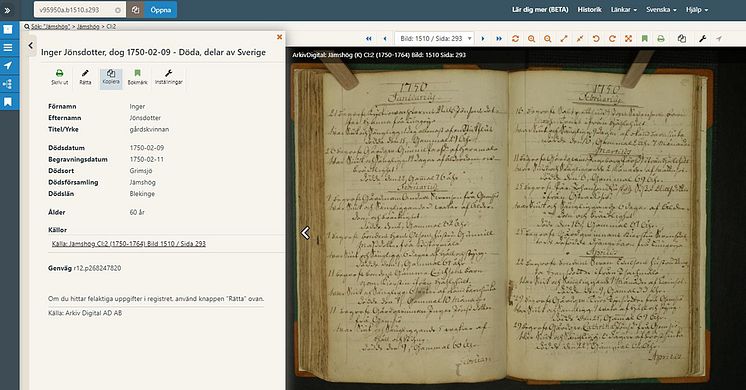Image resolution: width=746 pixels, height=390 pixels.
Task: Open the Hjälp menu
Action: (x=697, y=10)
